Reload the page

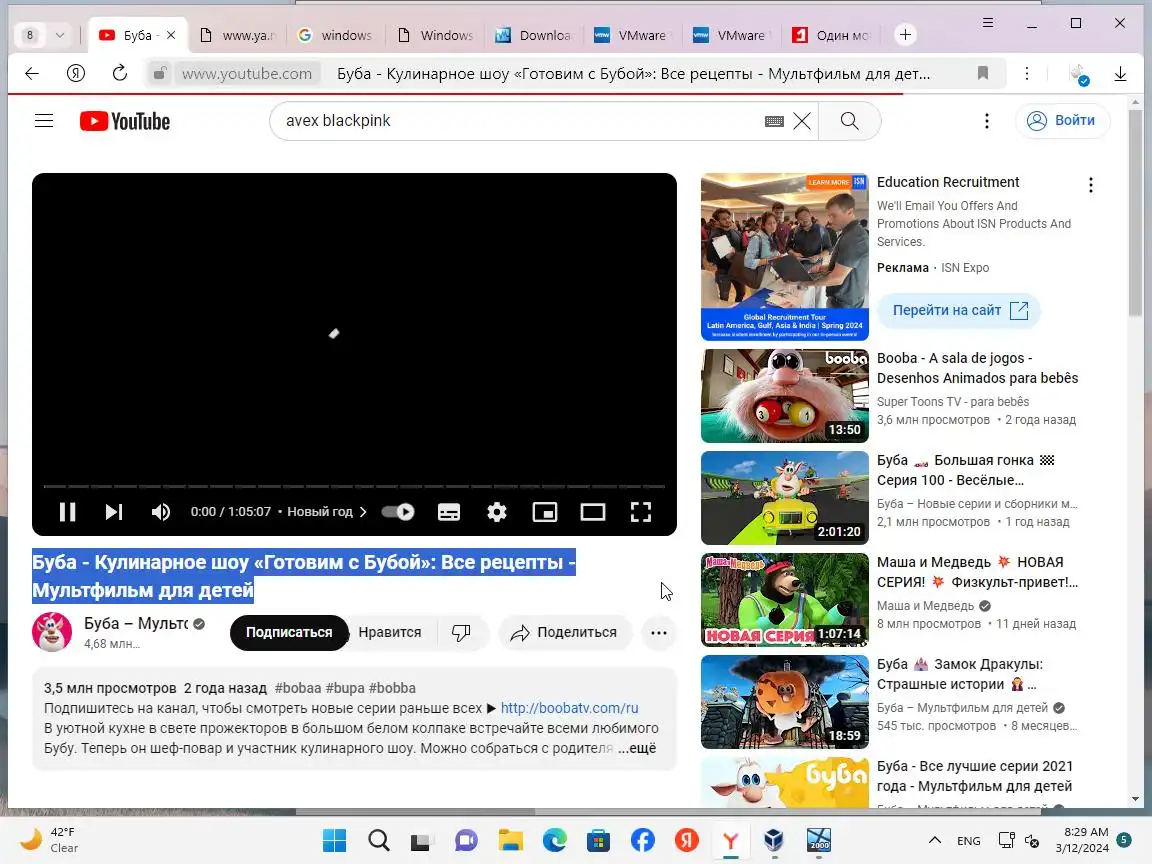coord(120,73)
